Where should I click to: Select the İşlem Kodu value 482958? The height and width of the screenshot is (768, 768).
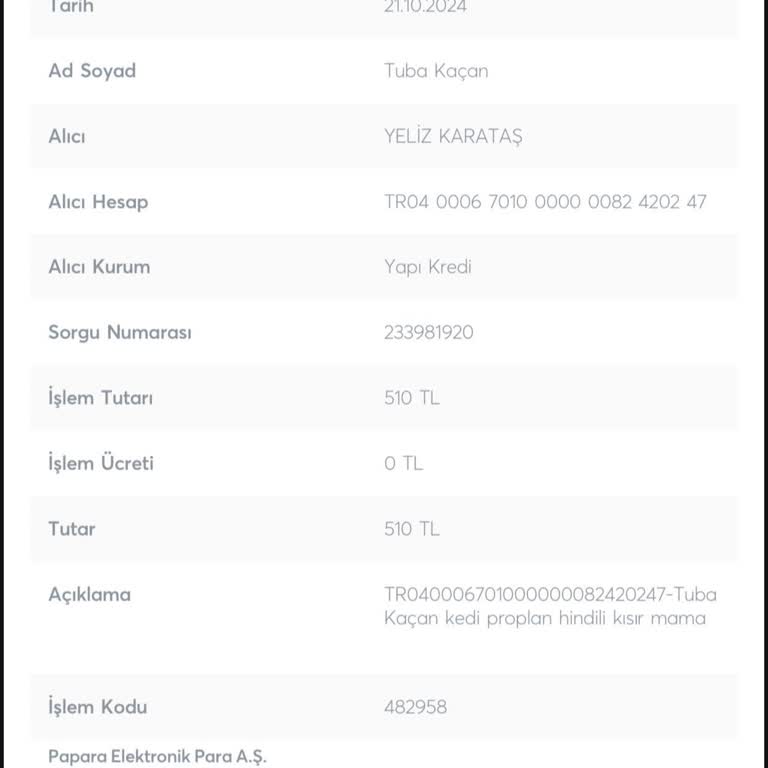coord(415,707)
